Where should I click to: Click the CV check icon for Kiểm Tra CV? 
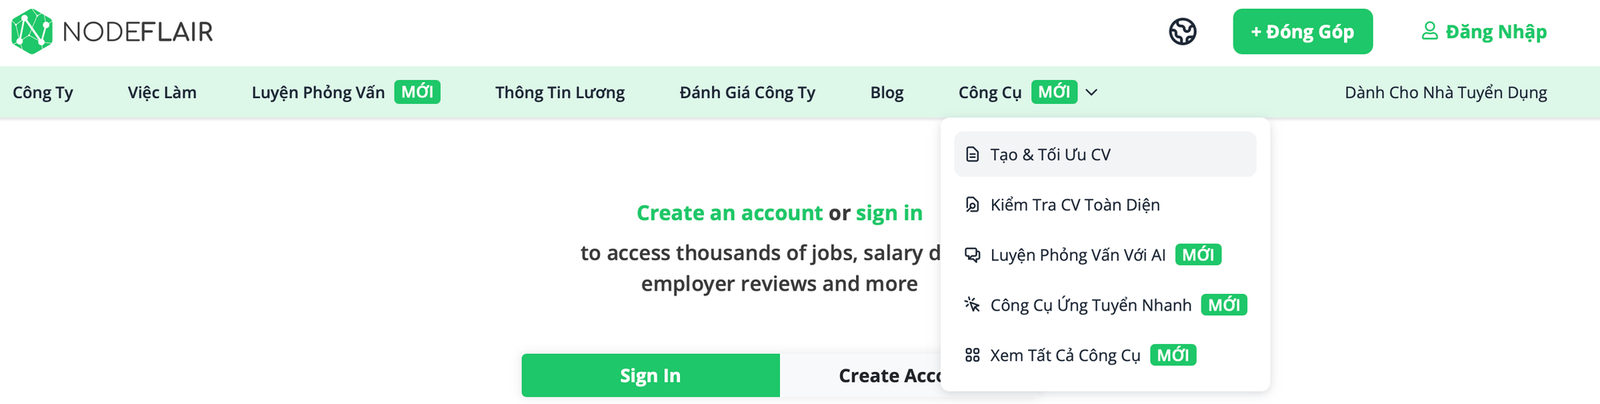(x=972, y=205)
